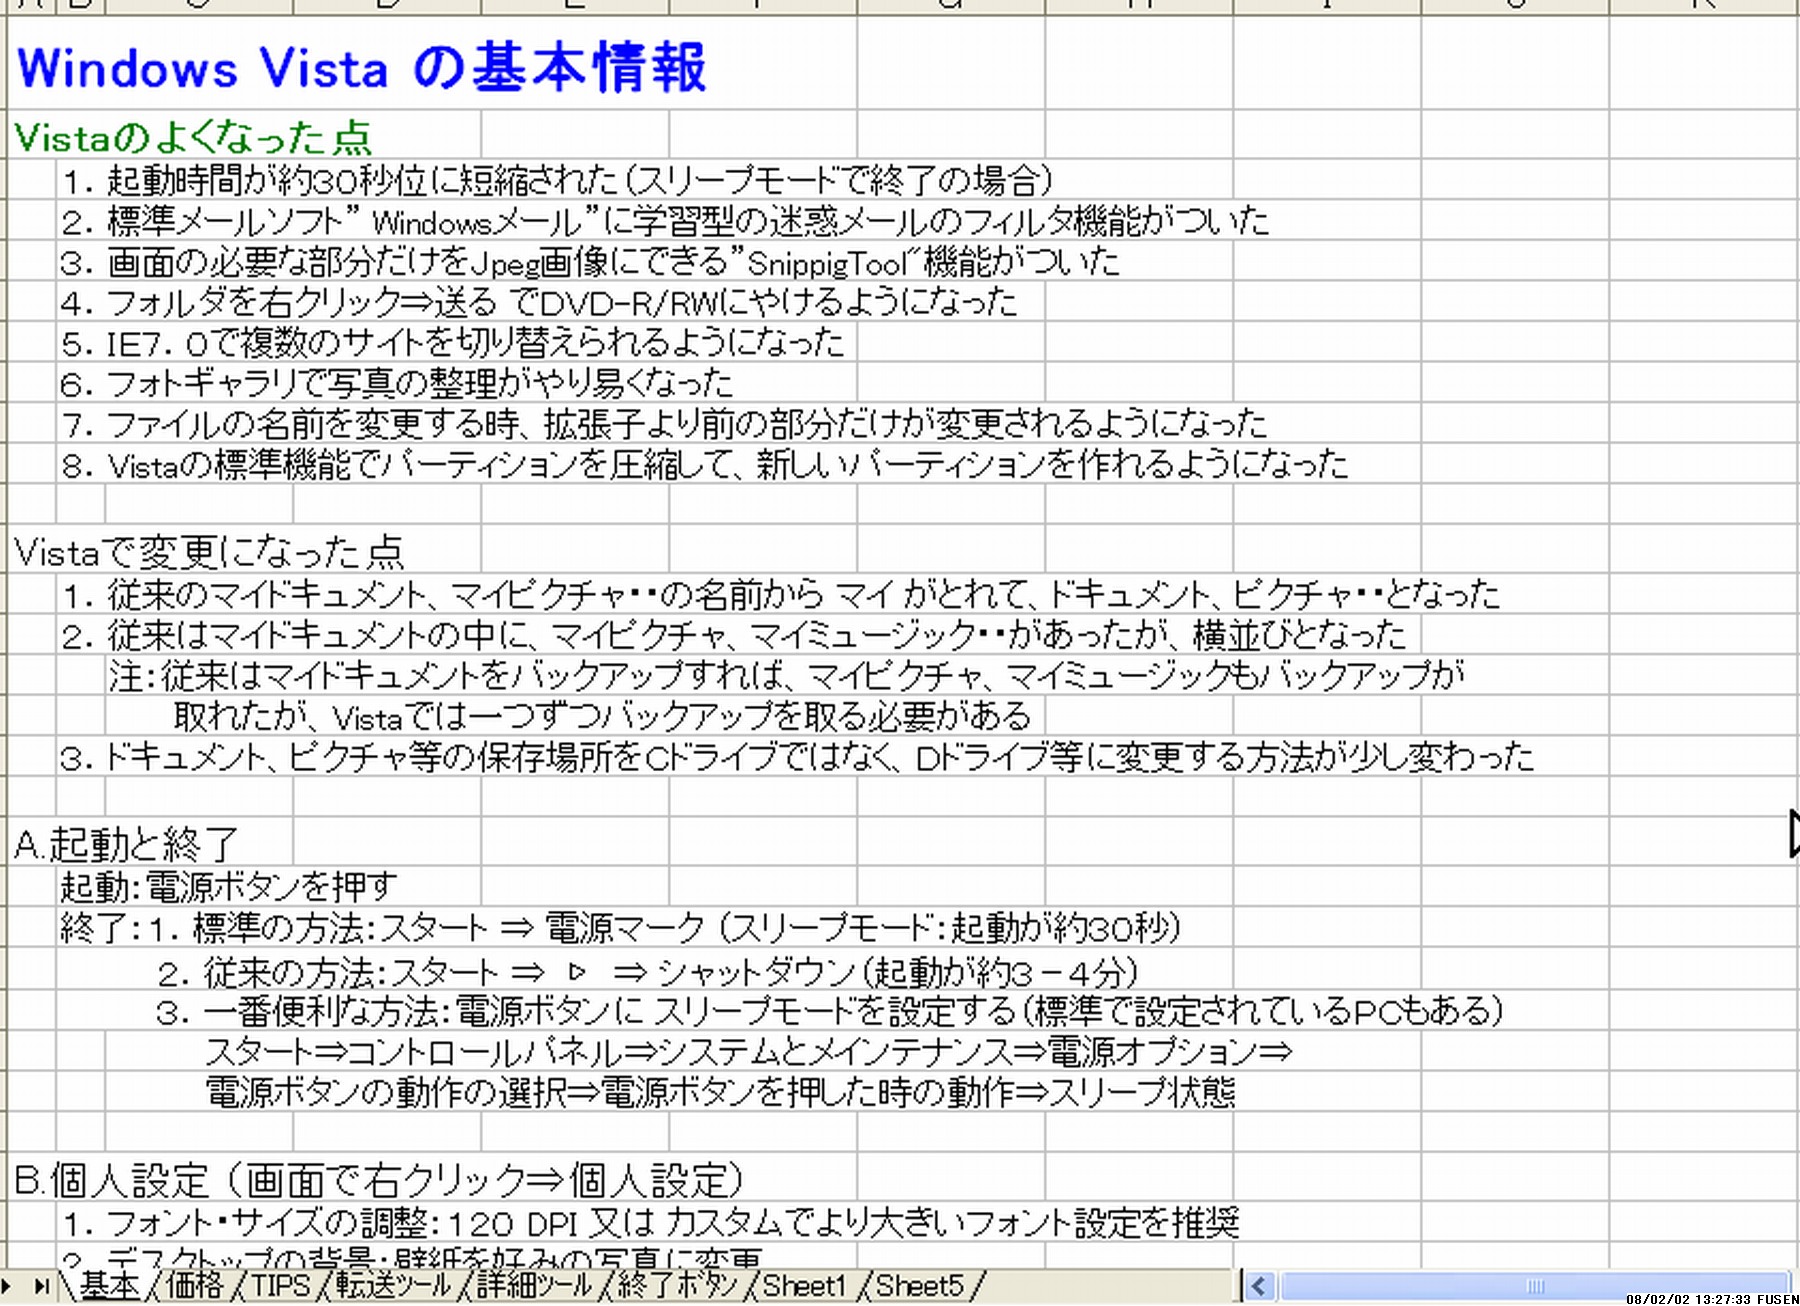Select the row ending with 横並びとなった
The image size is (1800, 1306).
point(734,635)
